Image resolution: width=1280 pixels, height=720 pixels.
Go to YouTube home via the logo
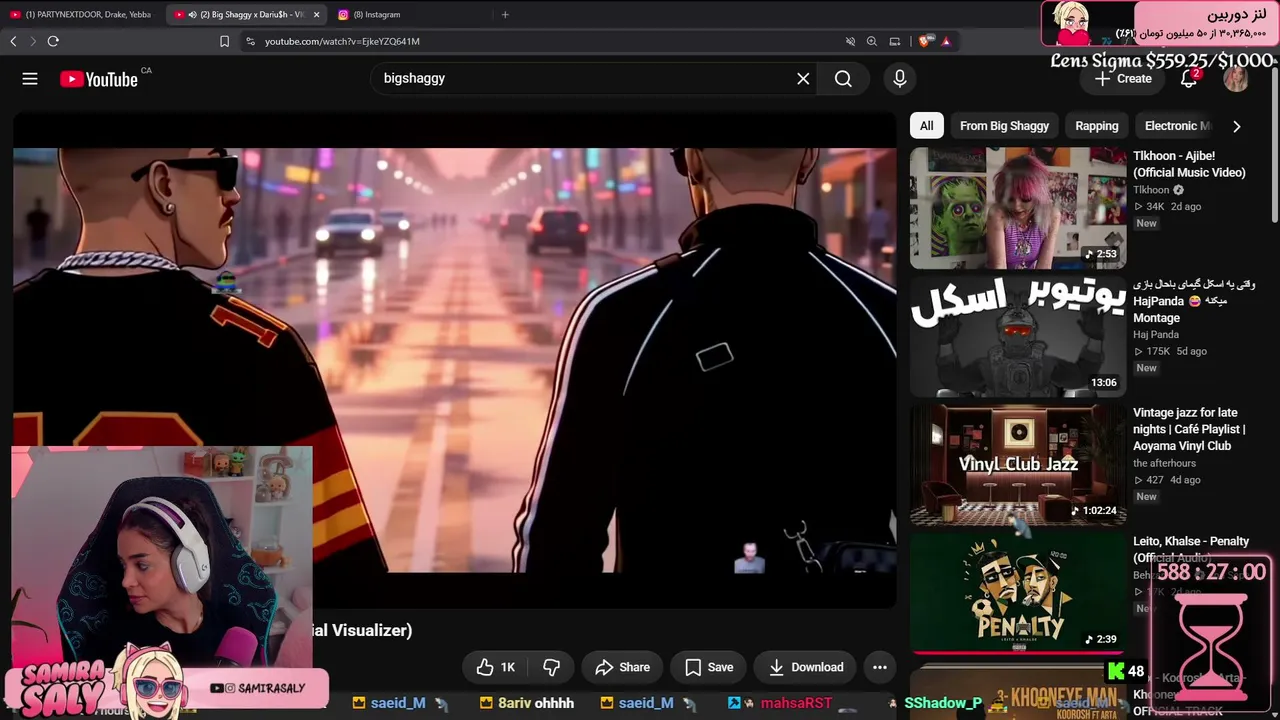99,79
